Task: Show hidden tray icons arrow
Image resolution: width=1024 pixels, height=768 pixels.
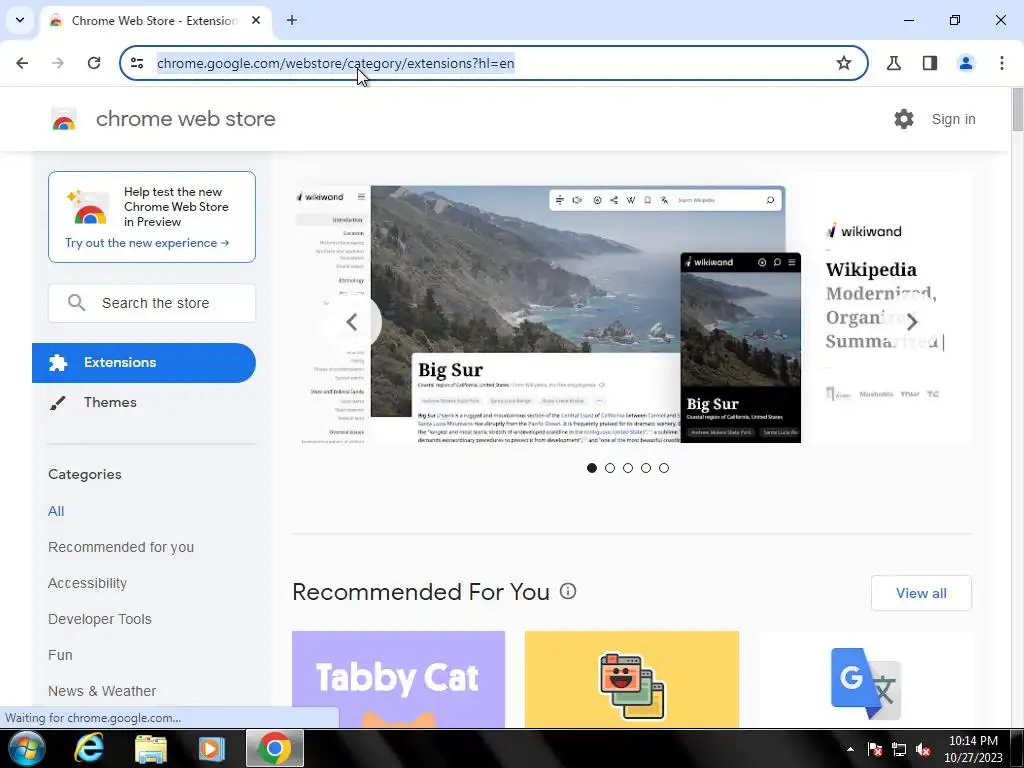Action: [850, 749]
